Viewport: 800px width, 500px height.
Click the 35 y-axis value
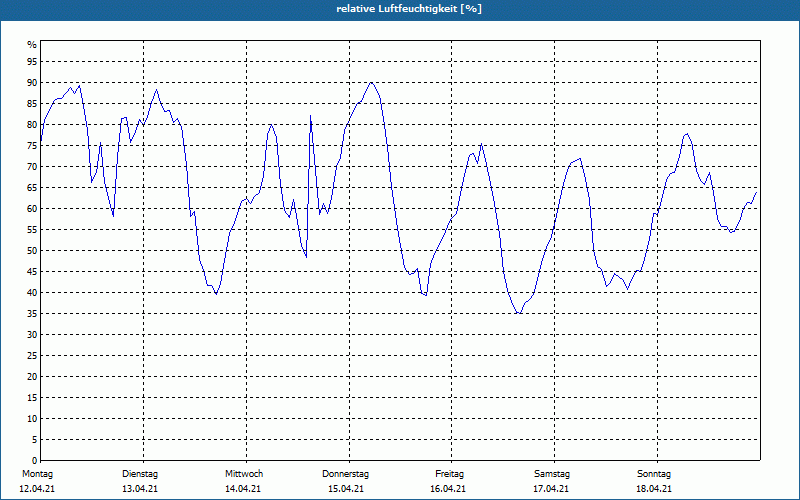[32, 314]
